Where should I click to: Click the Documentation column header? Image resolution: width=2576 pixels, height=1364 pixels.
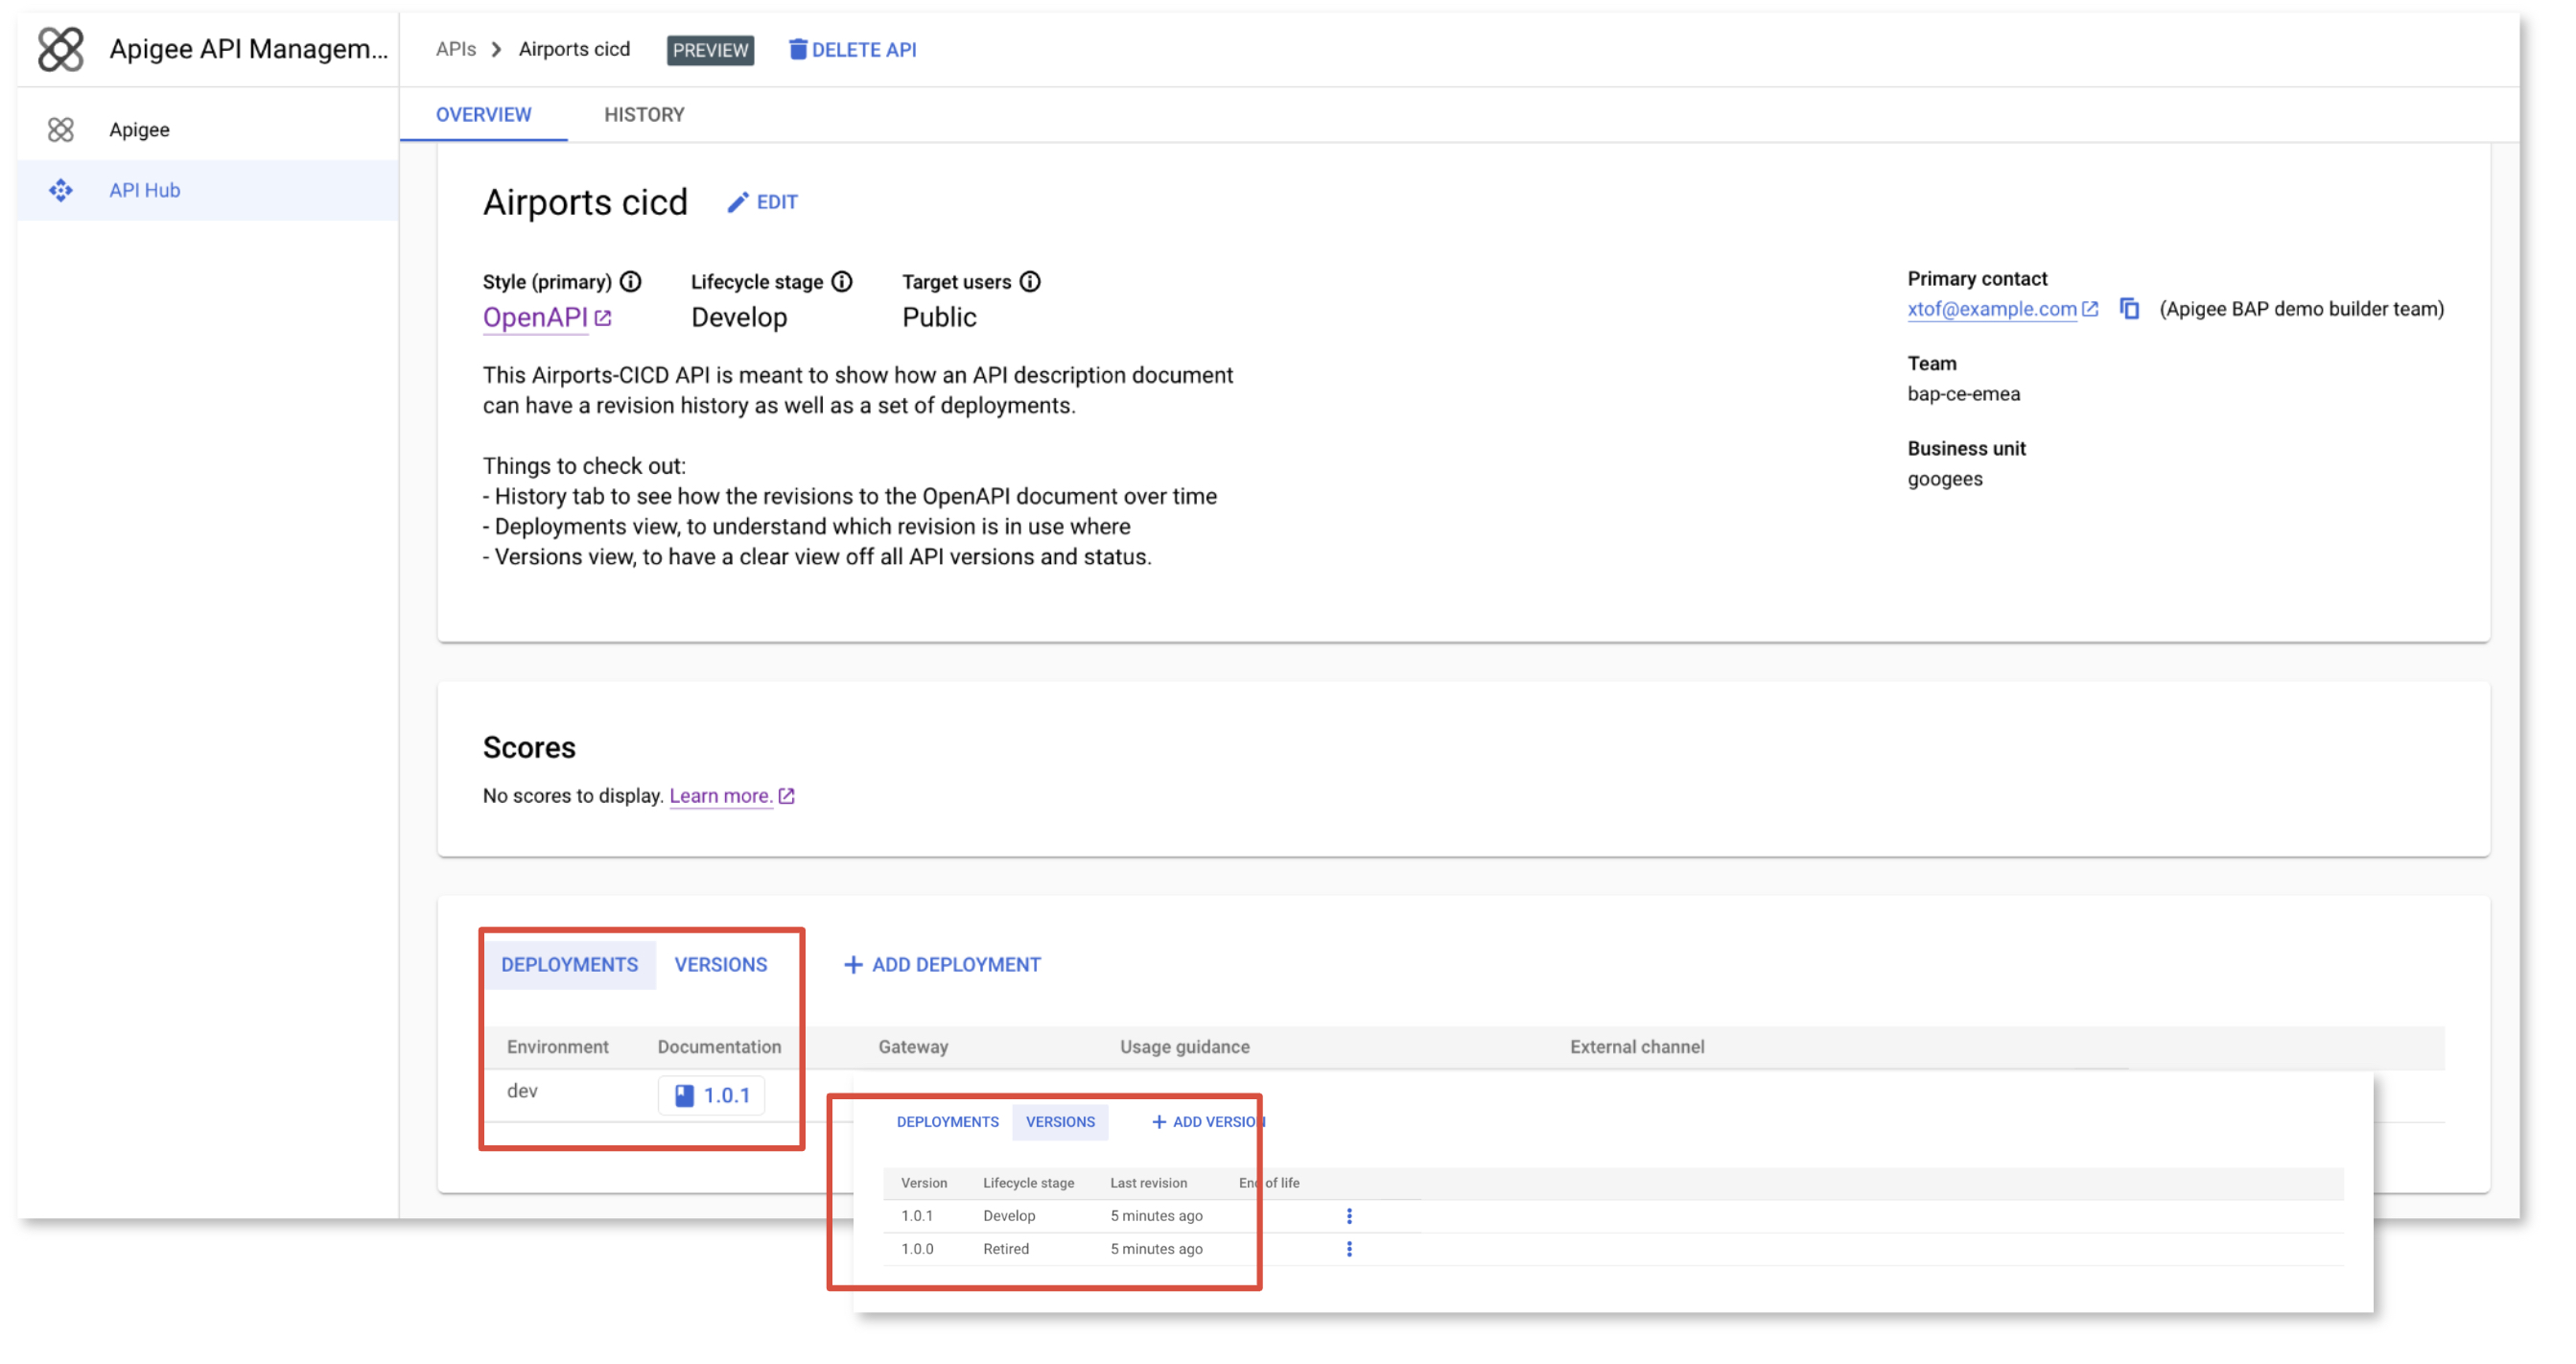719,1046
